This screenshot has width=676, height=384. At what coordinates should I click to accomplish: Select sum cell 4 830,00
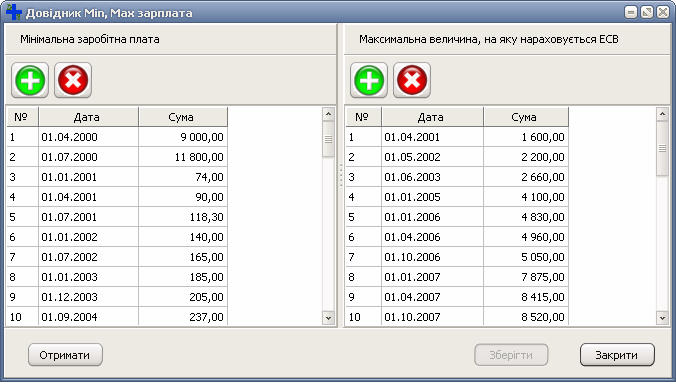coord(526,217)
